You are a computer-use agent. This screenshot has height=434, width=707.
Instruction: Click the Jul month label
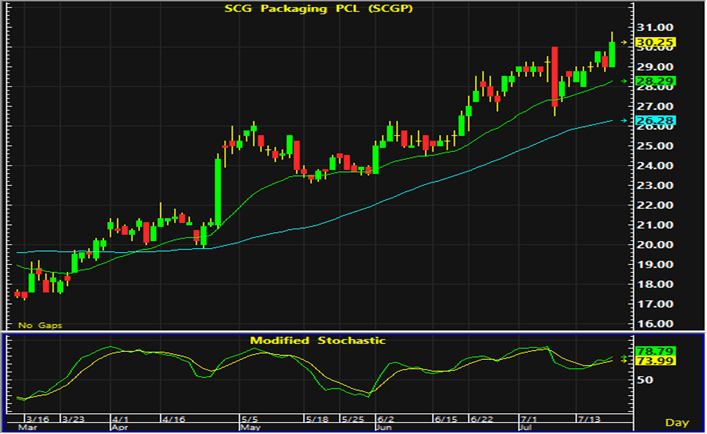pos(526,427)
